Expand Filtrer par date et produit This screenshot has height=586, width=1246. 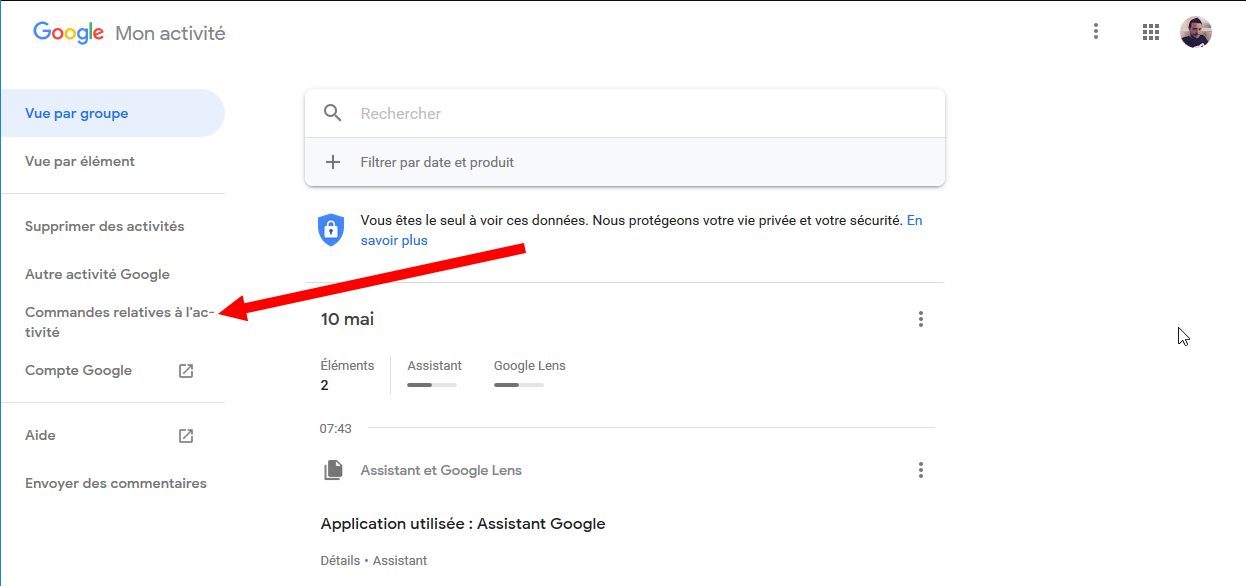625,162
